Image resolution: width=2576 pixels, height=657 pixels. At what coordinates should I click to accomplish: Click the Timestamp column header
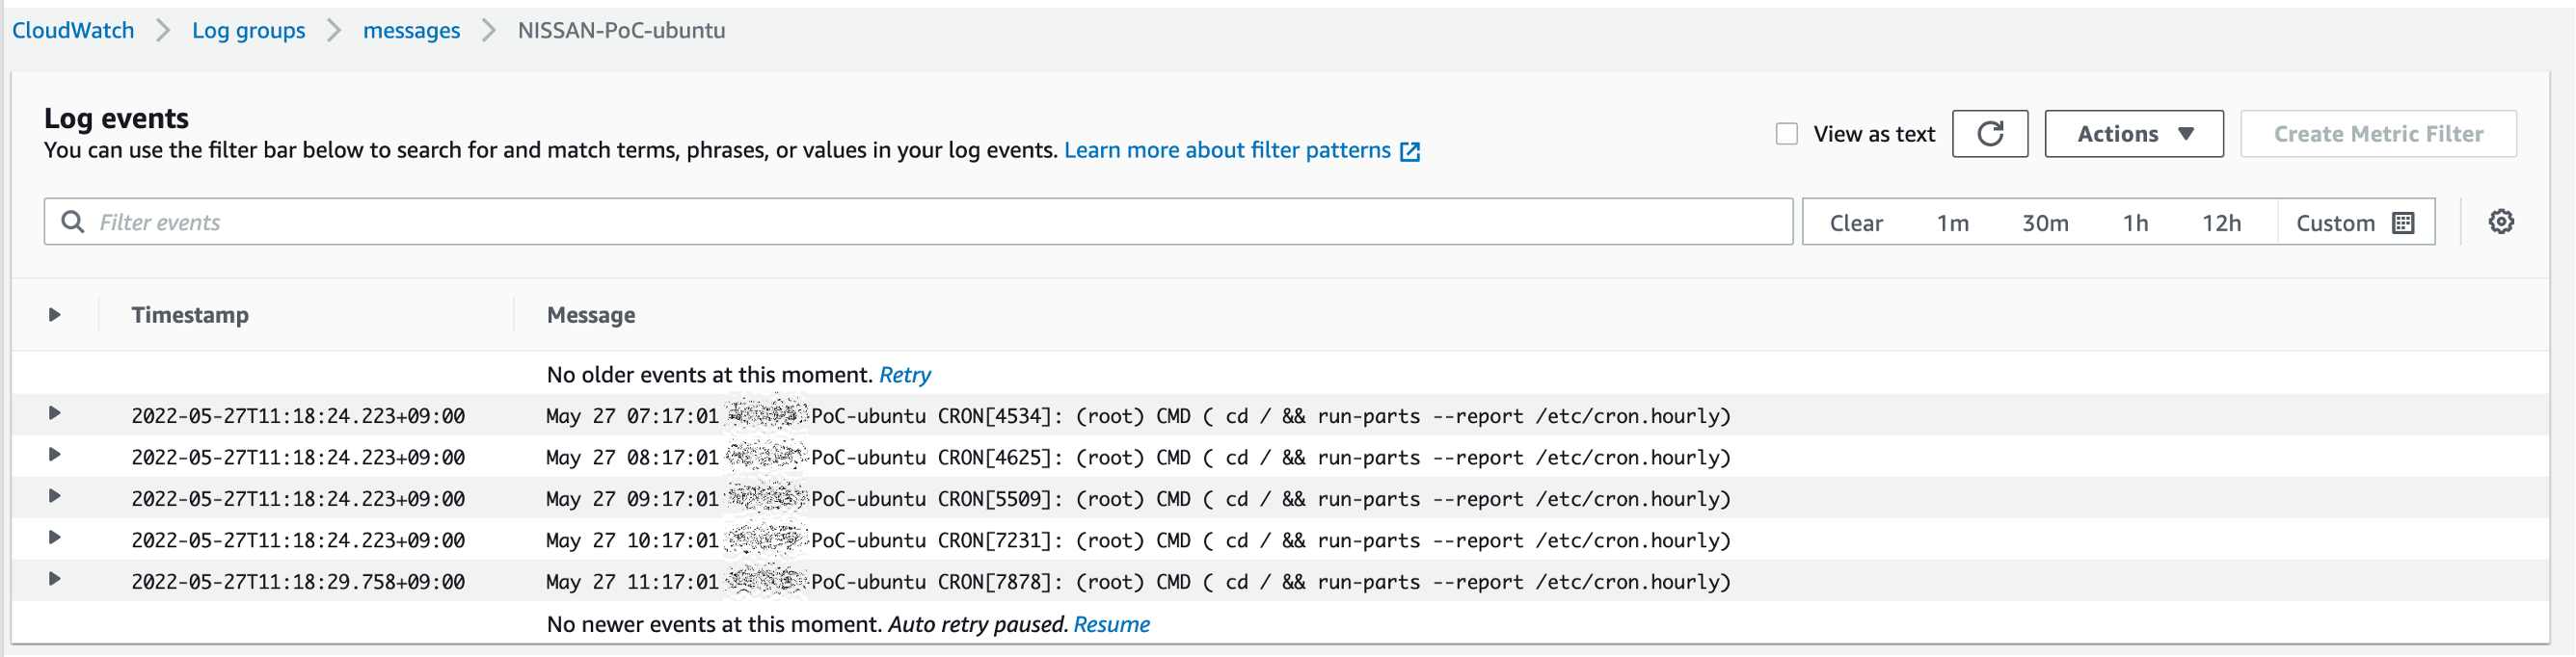[190, 315]
